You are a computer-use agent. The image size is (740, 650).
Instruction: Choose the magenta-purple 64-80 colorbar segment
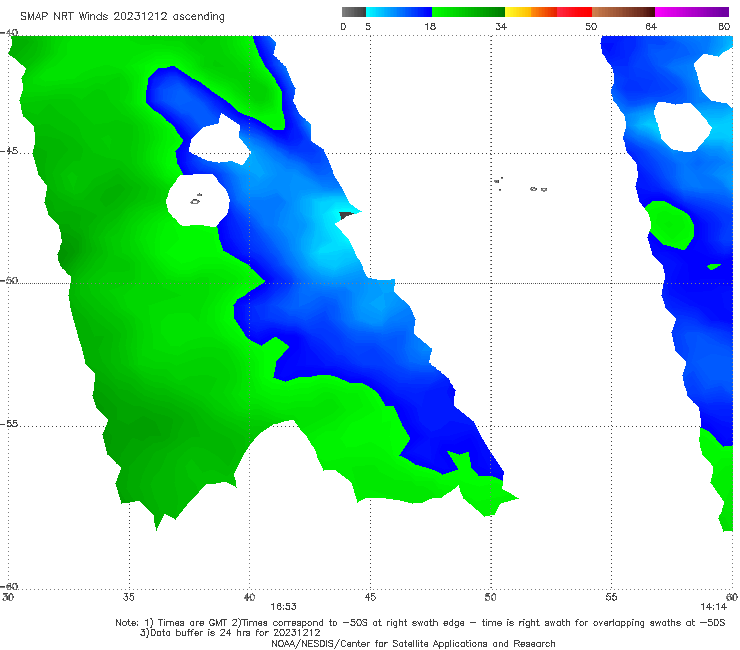692,12
